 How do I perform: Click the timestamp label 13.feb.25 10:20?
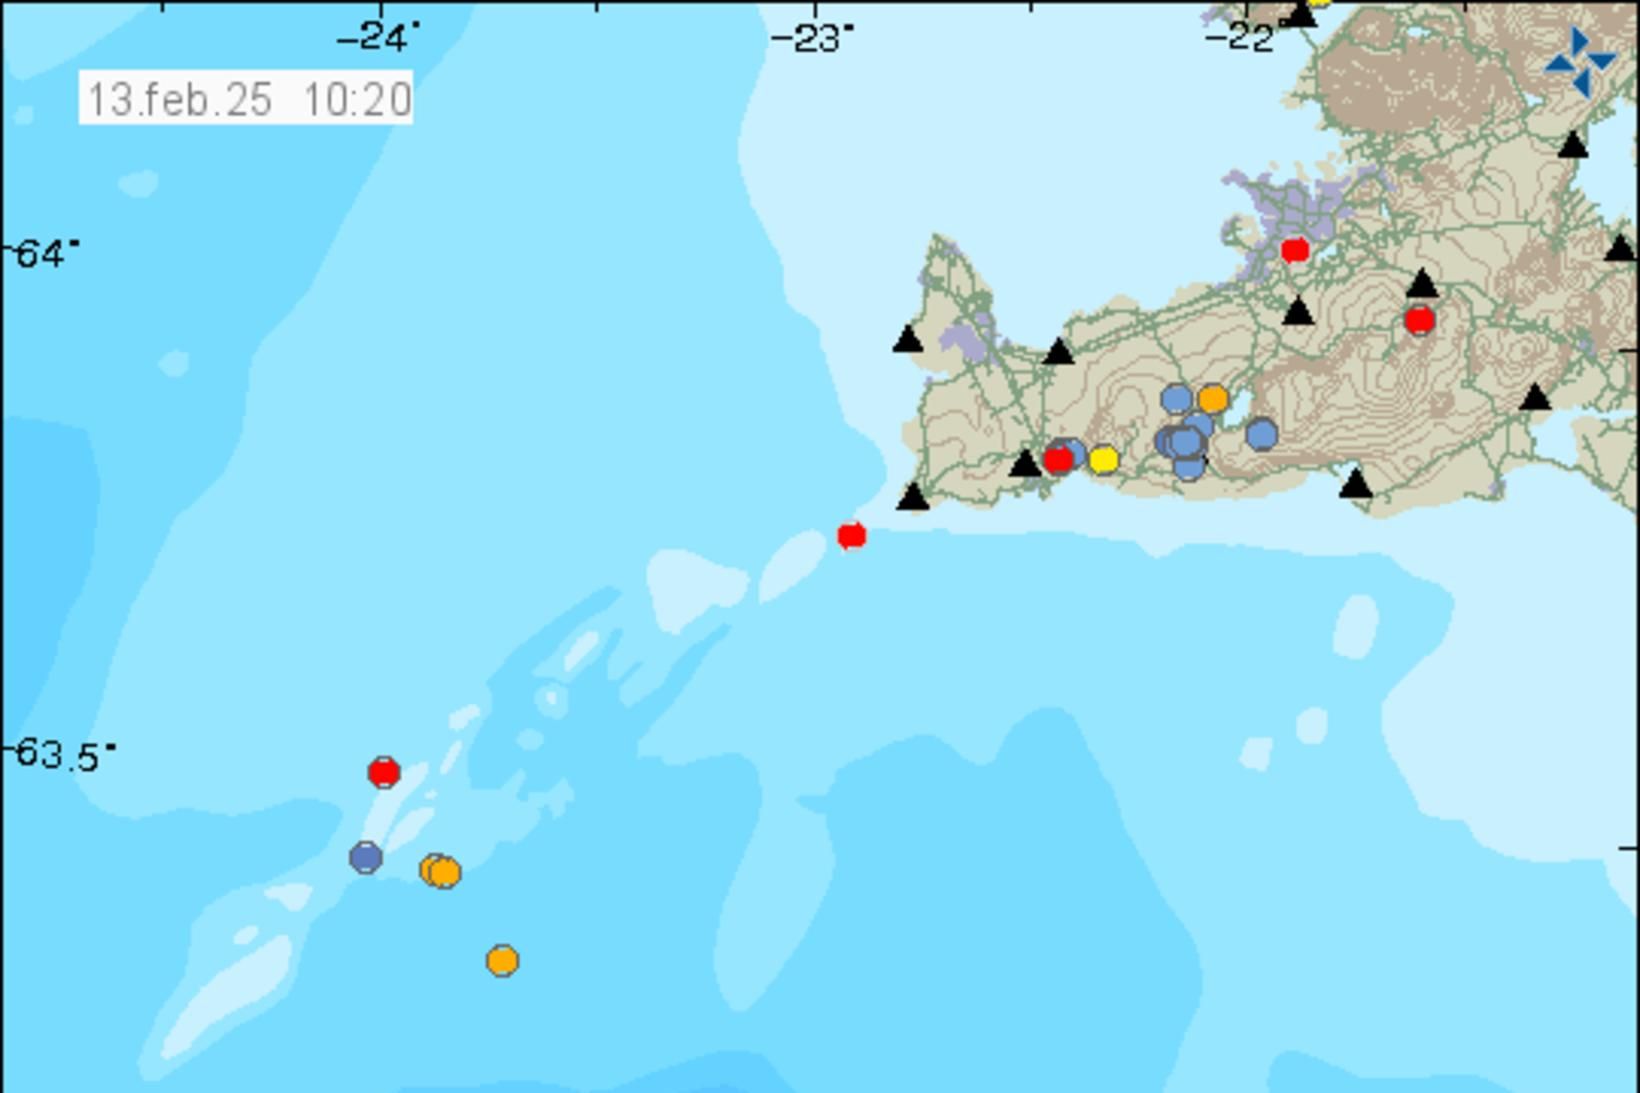[247, 98]
